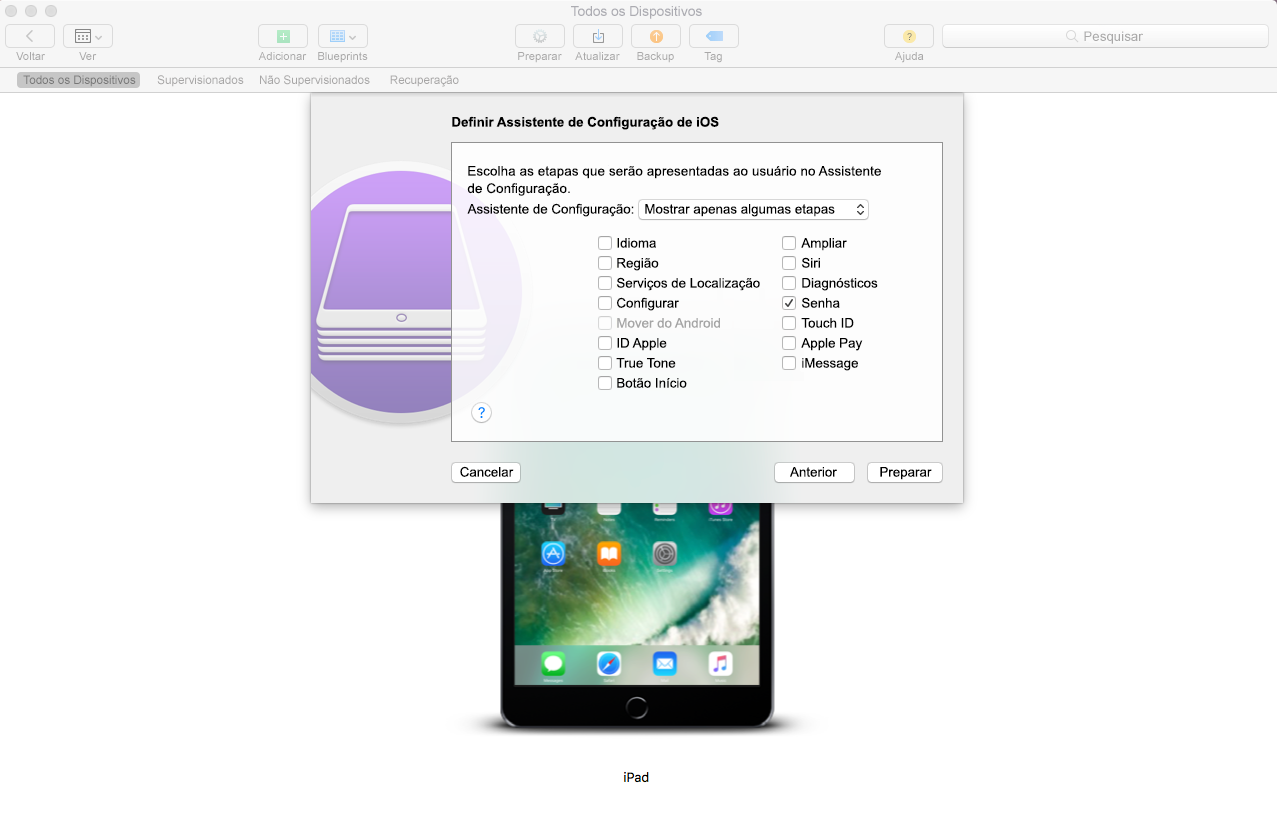
Task: Click the Messages icon on iPad dock
Action: point(553,663)
